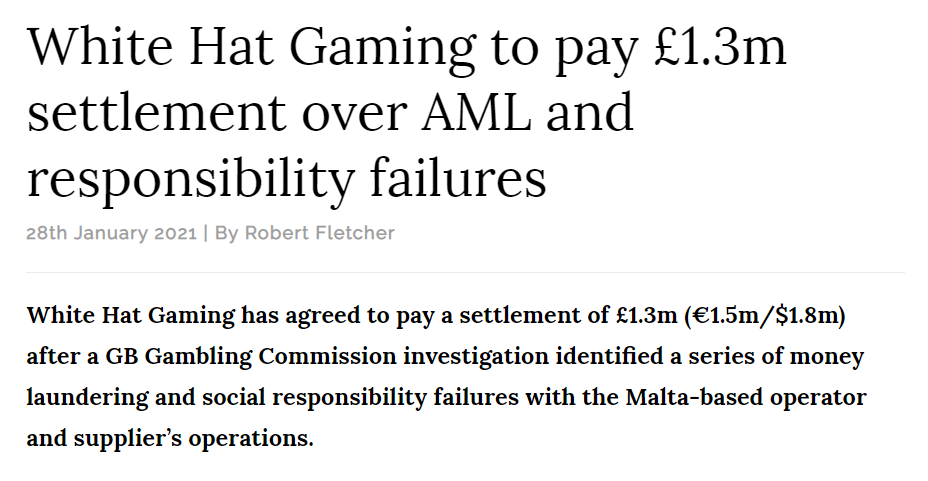Click the word 'settlement' in the headline

point(156,112)
